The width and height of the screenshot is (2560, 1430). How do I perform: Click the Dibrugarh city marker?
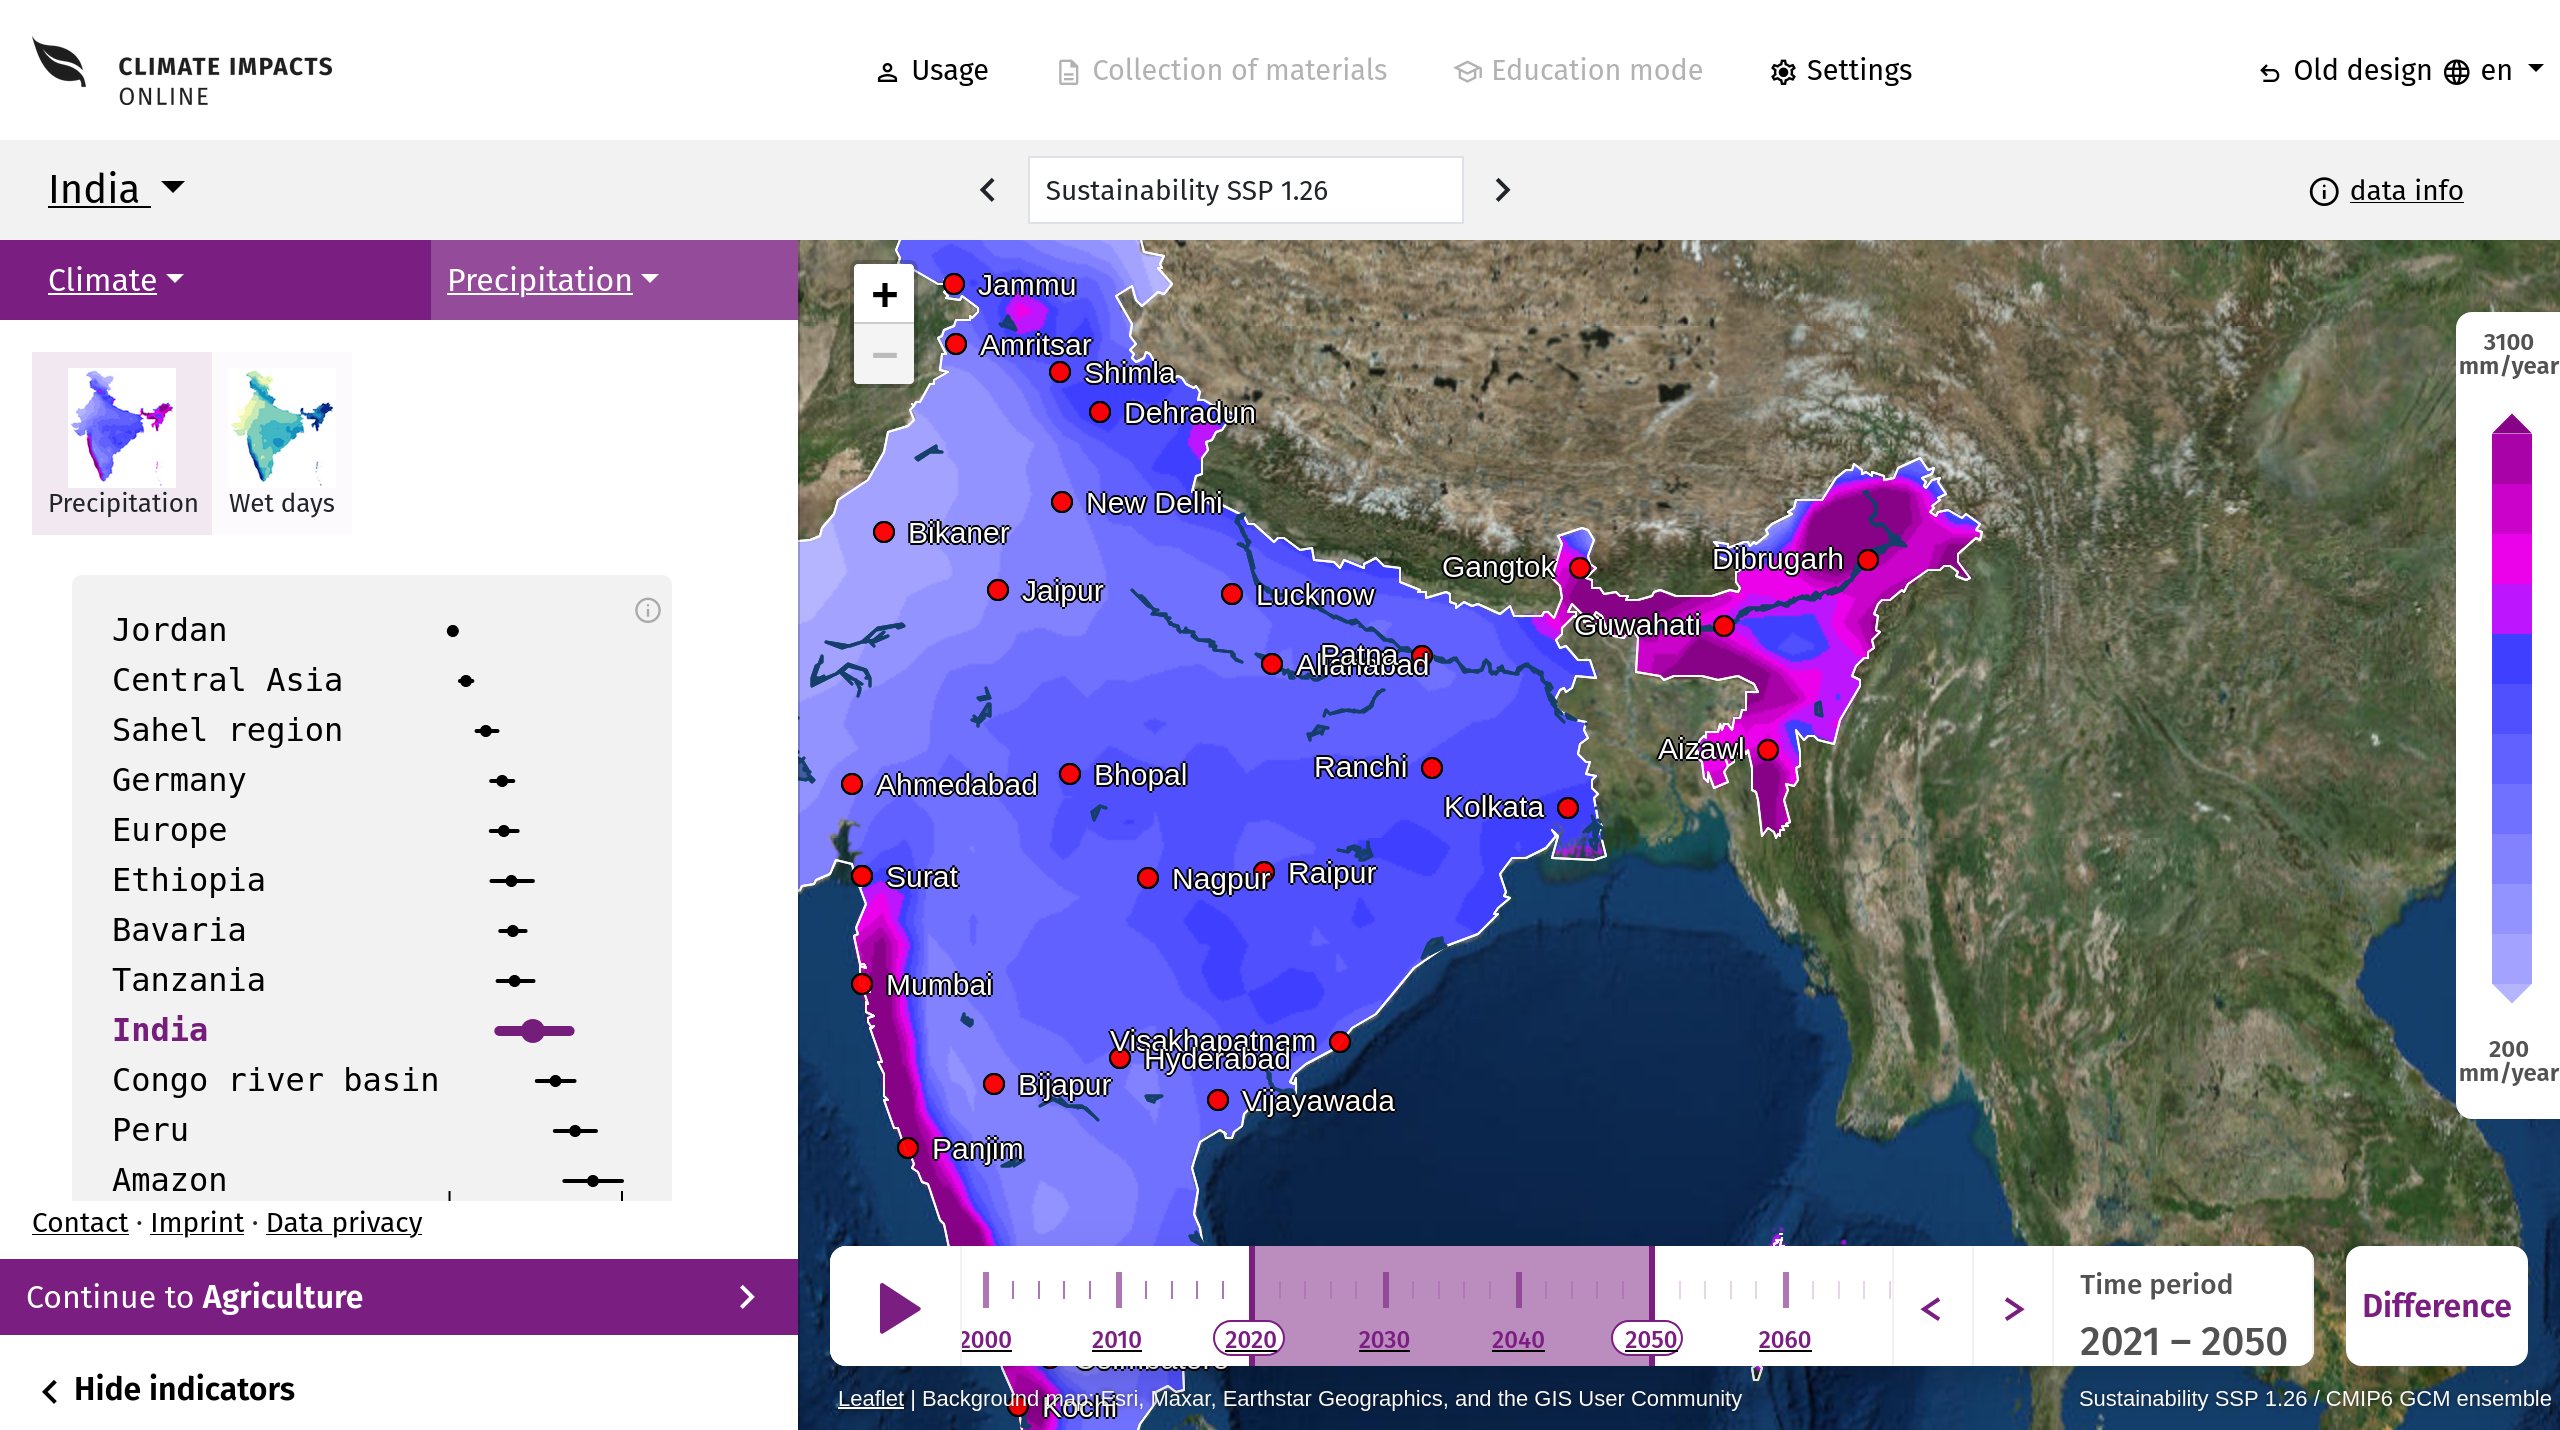[1868, 560]
